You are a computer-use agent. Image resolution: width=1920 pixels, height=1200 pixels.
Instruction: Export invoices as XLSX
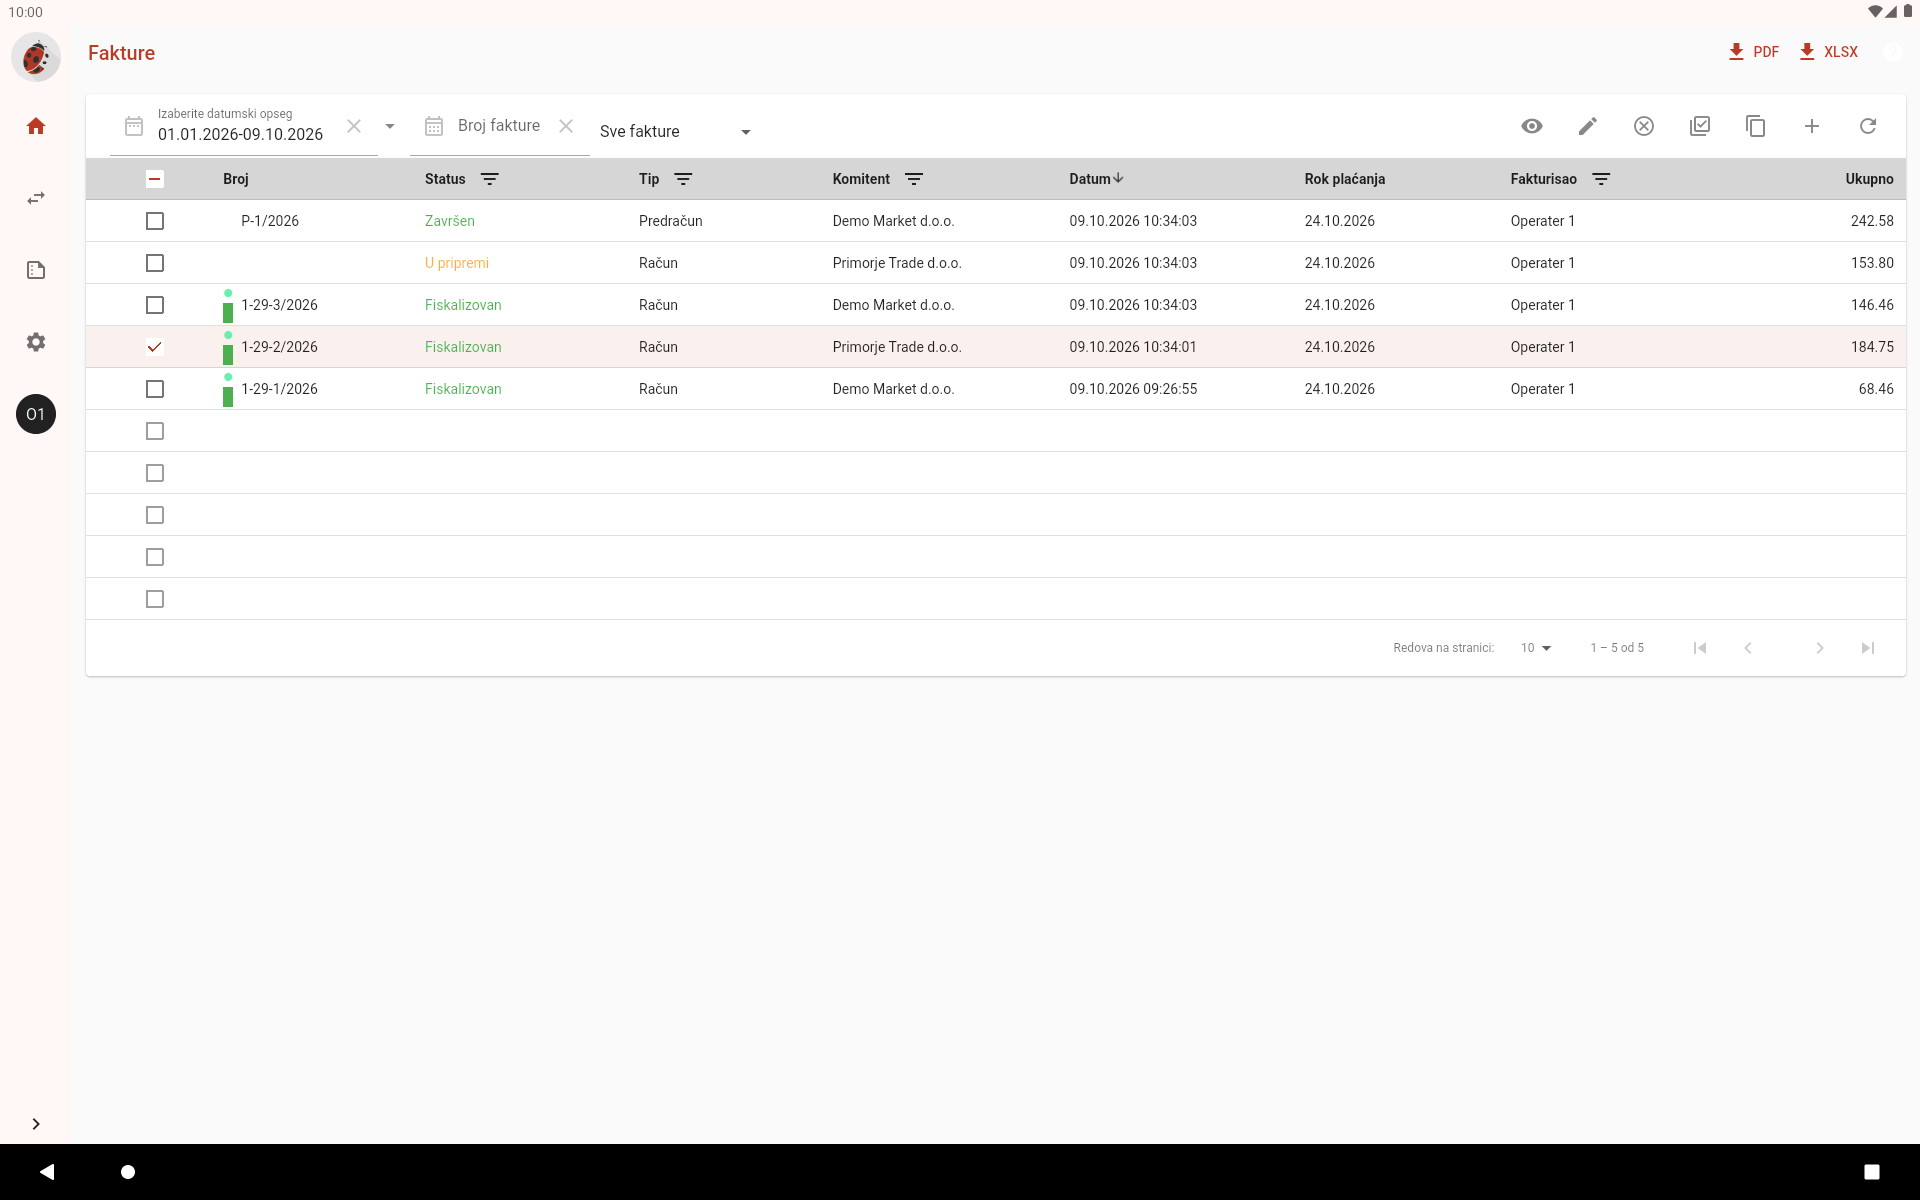coord(1828,52)
